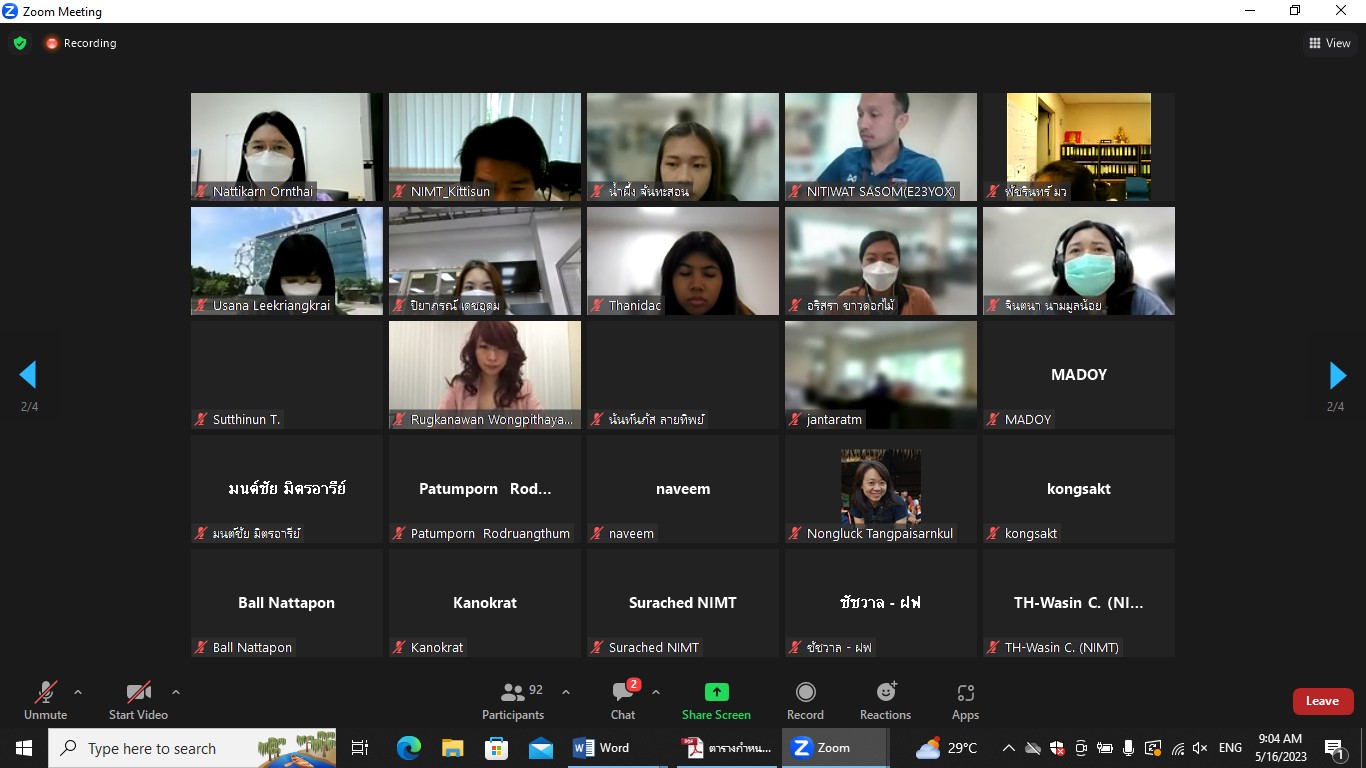Start recording with the Record button
The width and height of the screenshot is (1366, 768).
pos(805,700)
